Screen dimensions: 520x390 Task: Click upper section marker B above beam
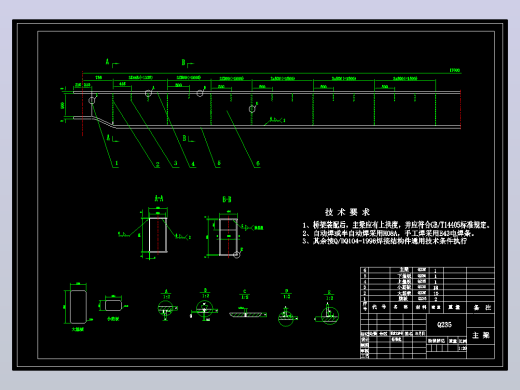[x=183, y=62]
